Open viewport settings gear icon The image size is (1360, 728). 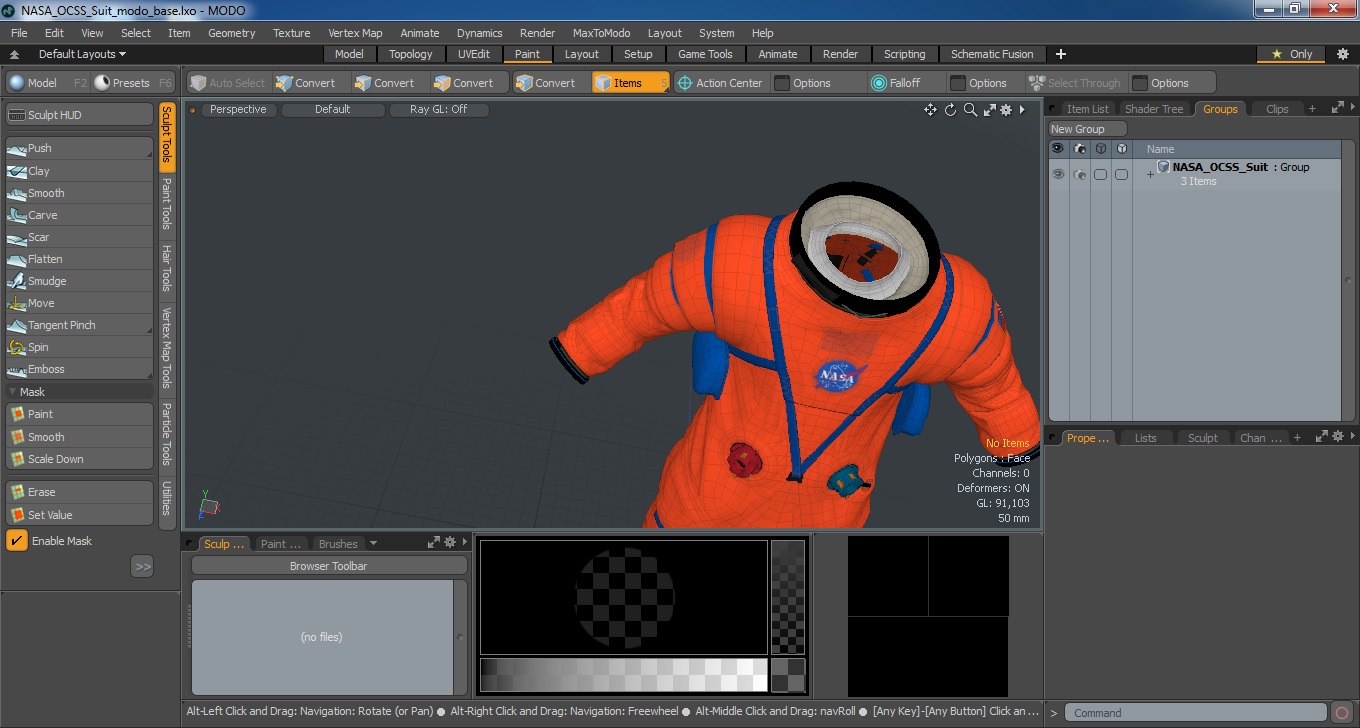[x=1006, y=110]
